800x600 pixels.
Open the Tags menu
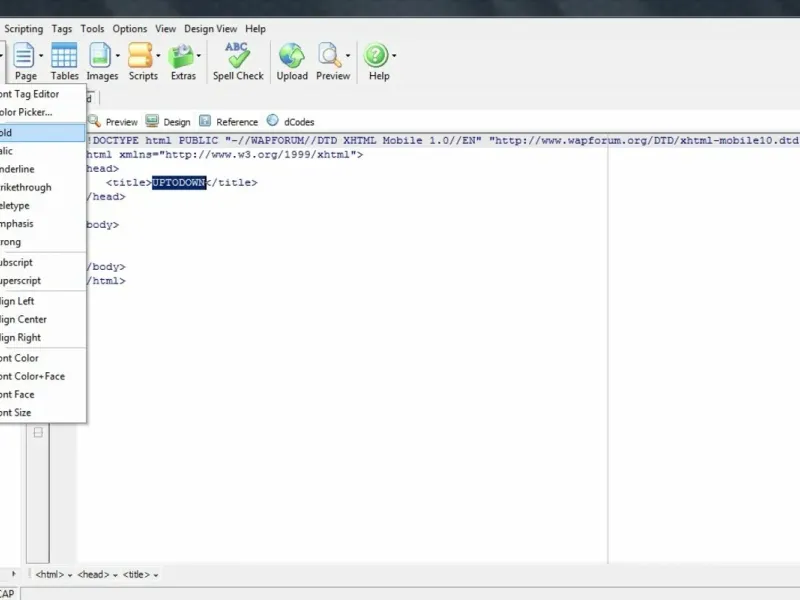pos(62,29)
